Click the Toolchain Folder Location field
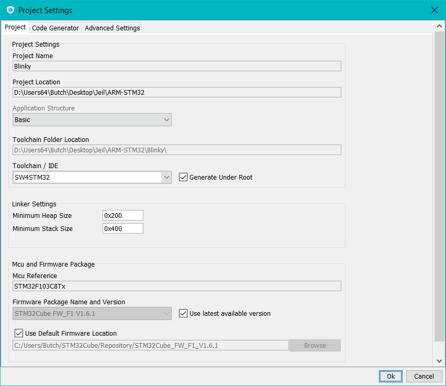446x386 pixels. 177,150
